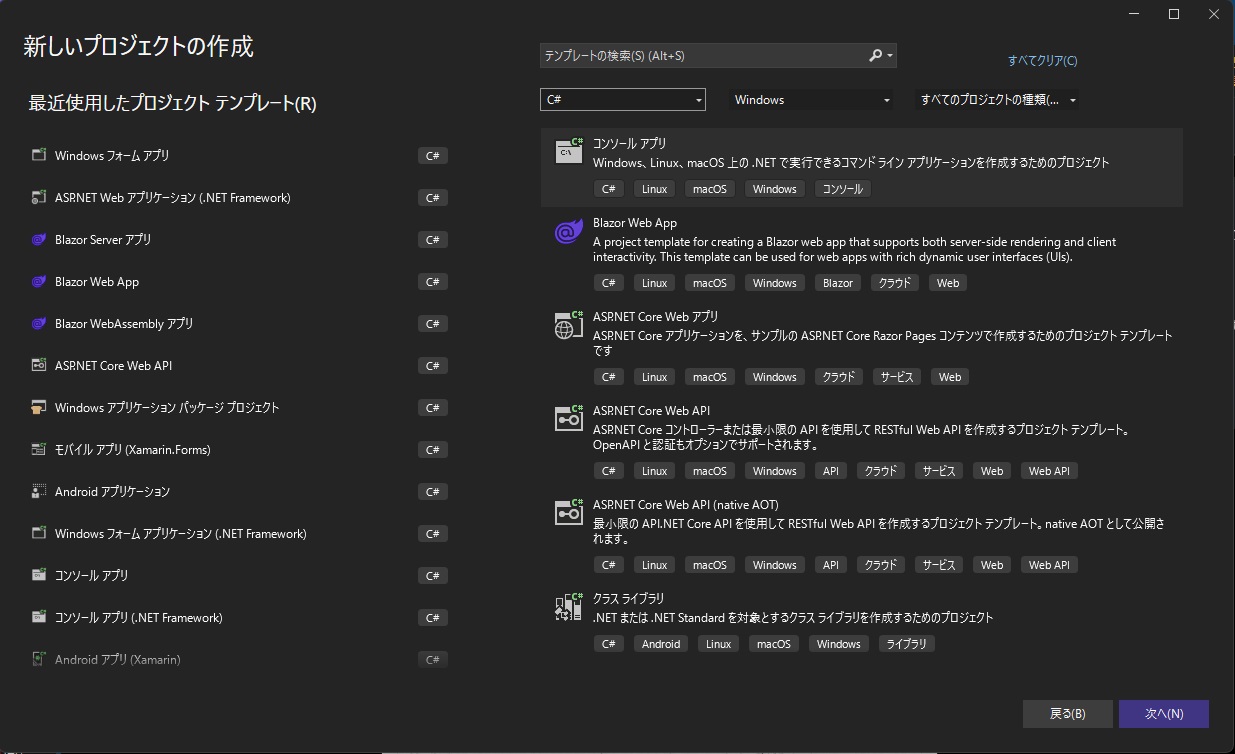Click the ASP.NET Core Web API template icon
This screenshot has width=1235, height=754.
point(569,419)
